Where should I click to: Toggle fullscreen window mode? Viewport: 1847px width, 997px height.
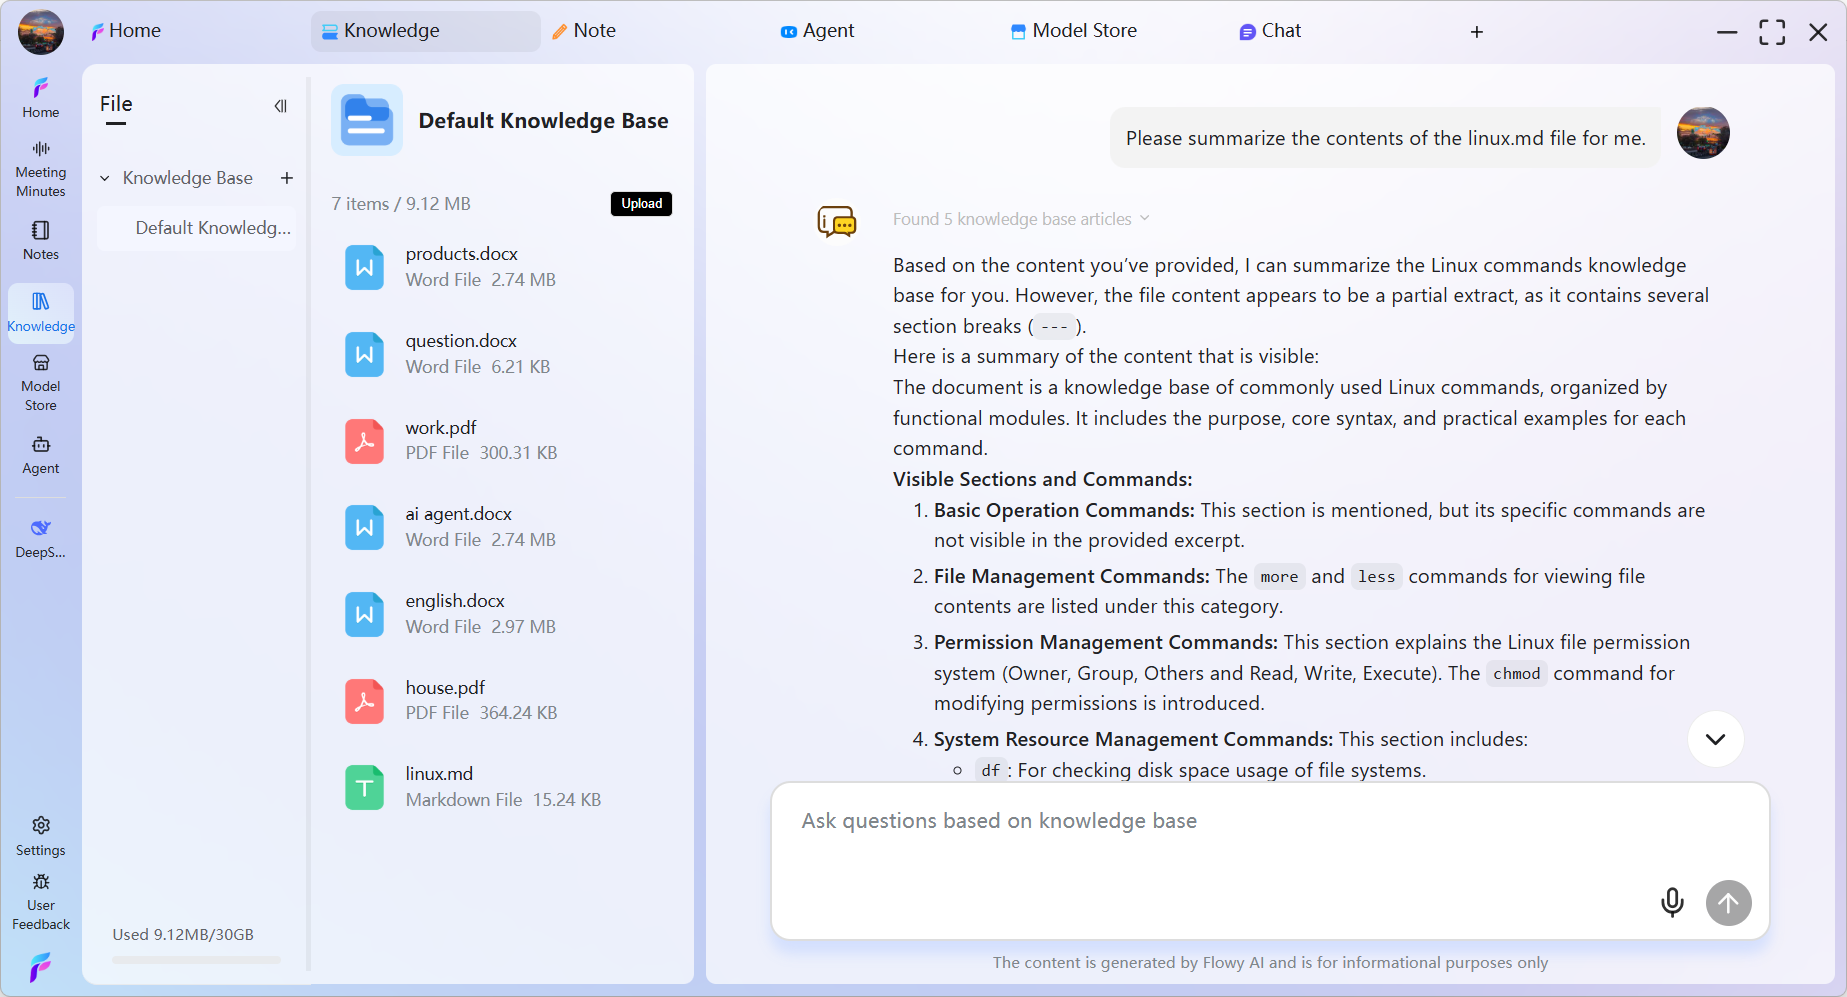coord(1772,32)
